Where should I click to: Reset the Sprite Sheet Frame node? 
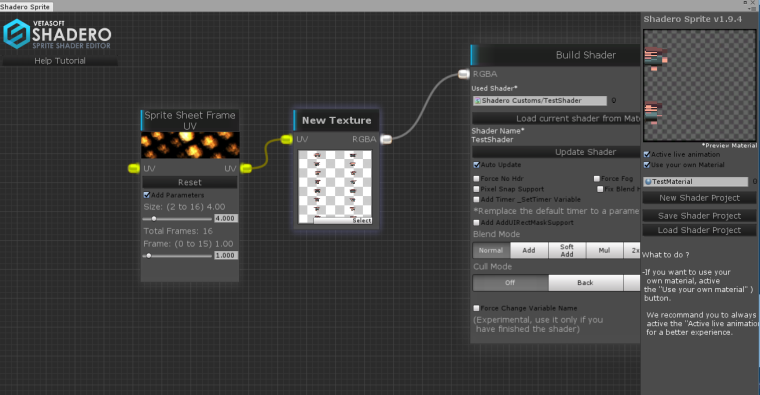[190, 182]
